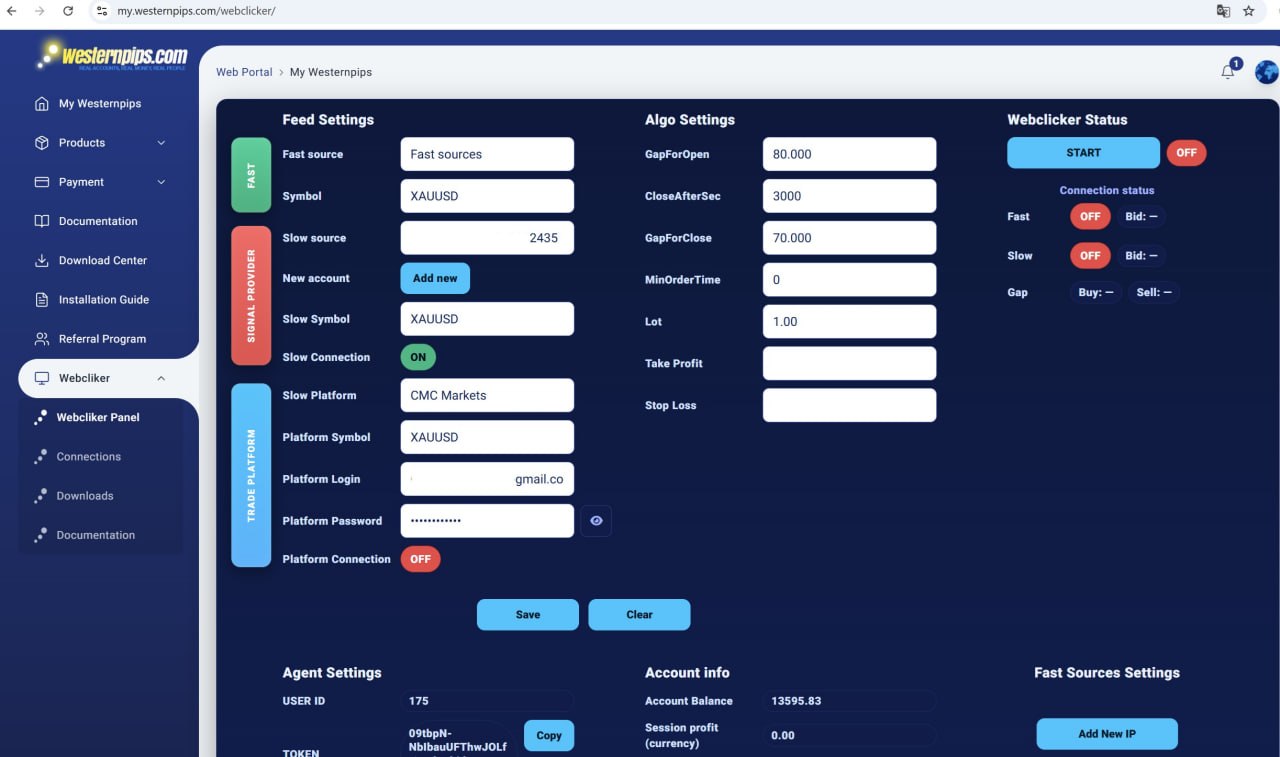
Task: Click the globe language icon
Action: [1266, 72]
